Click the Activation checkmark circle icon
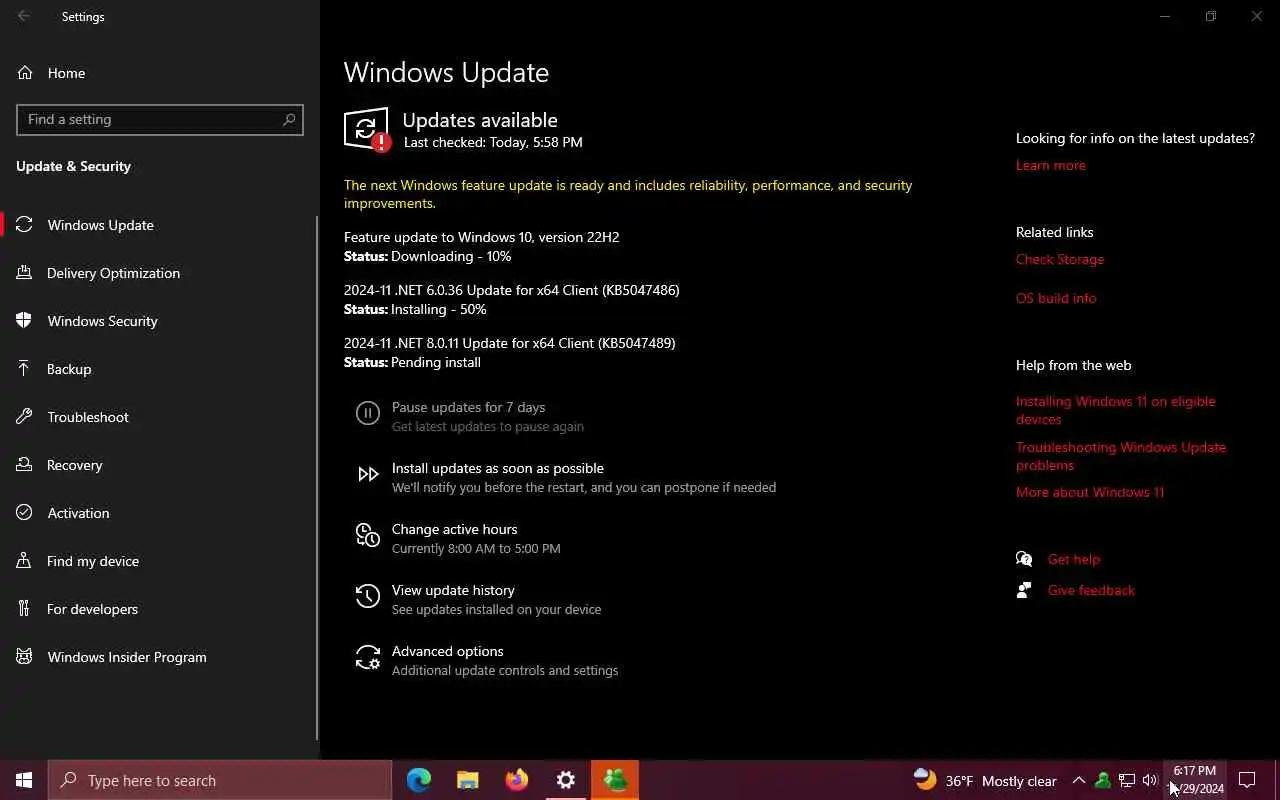 [x=25, y=513]
